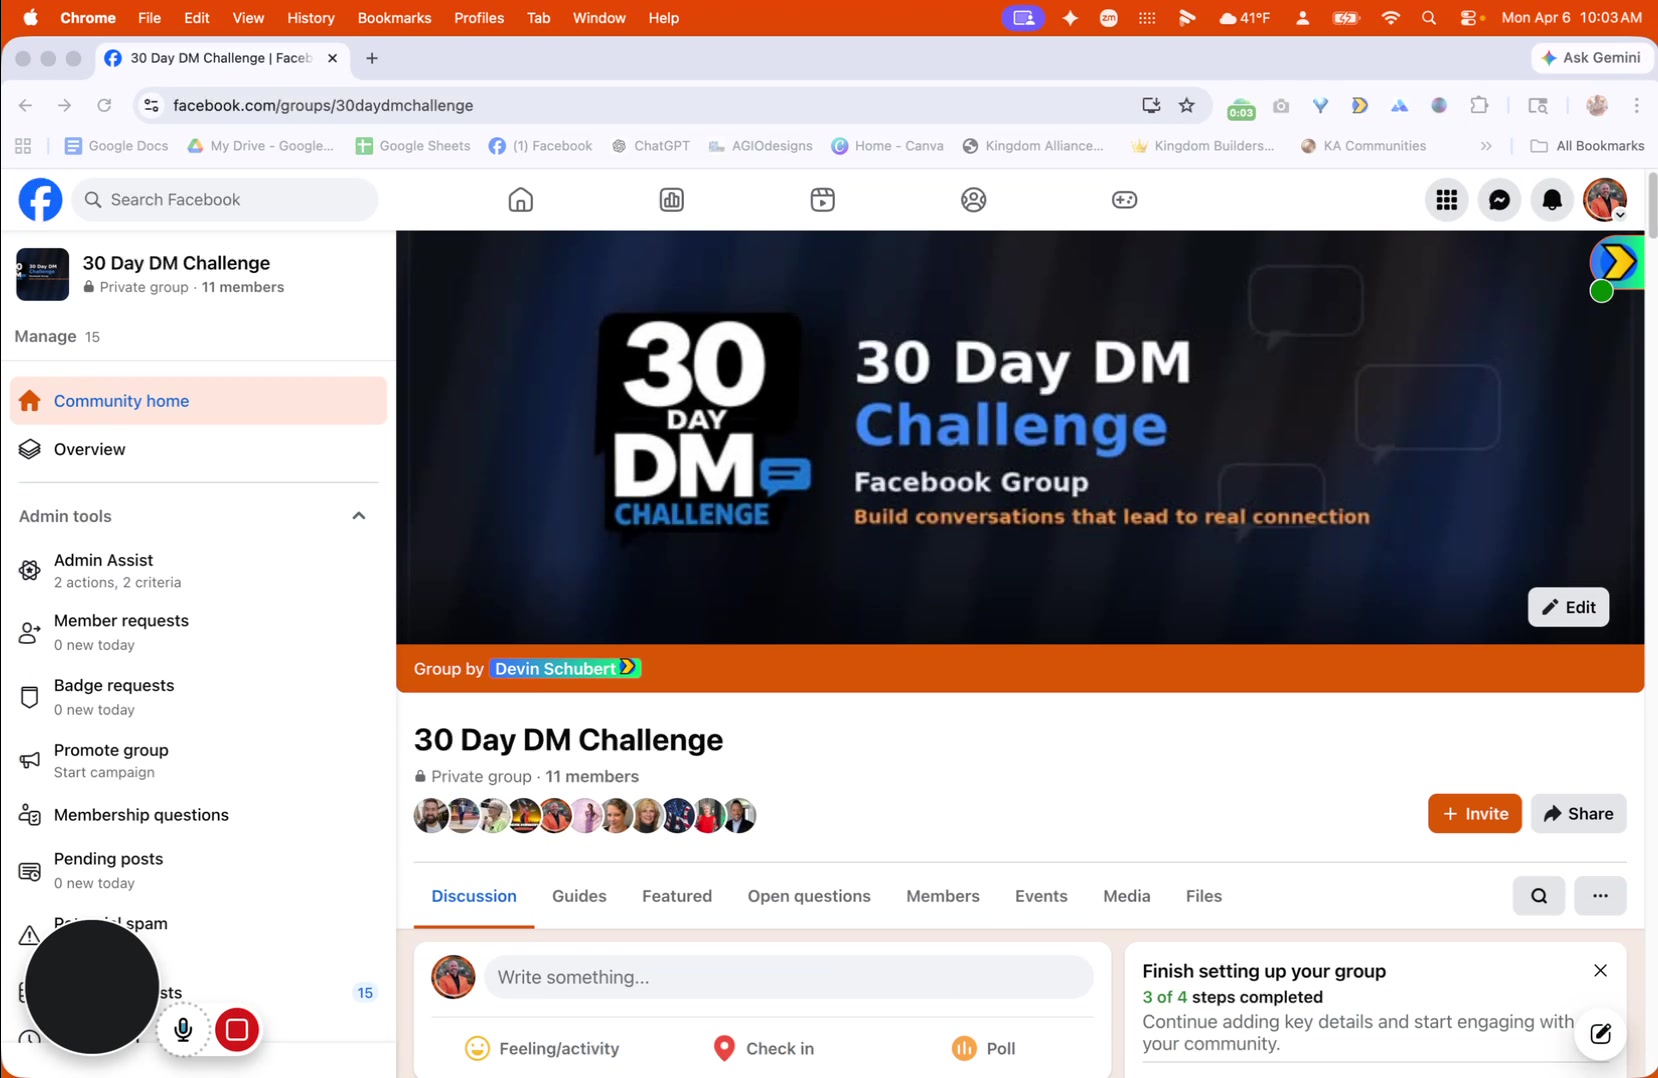Switch to the Featured tab
This screenshot has height=1078, width=1658.
point(677,896)
